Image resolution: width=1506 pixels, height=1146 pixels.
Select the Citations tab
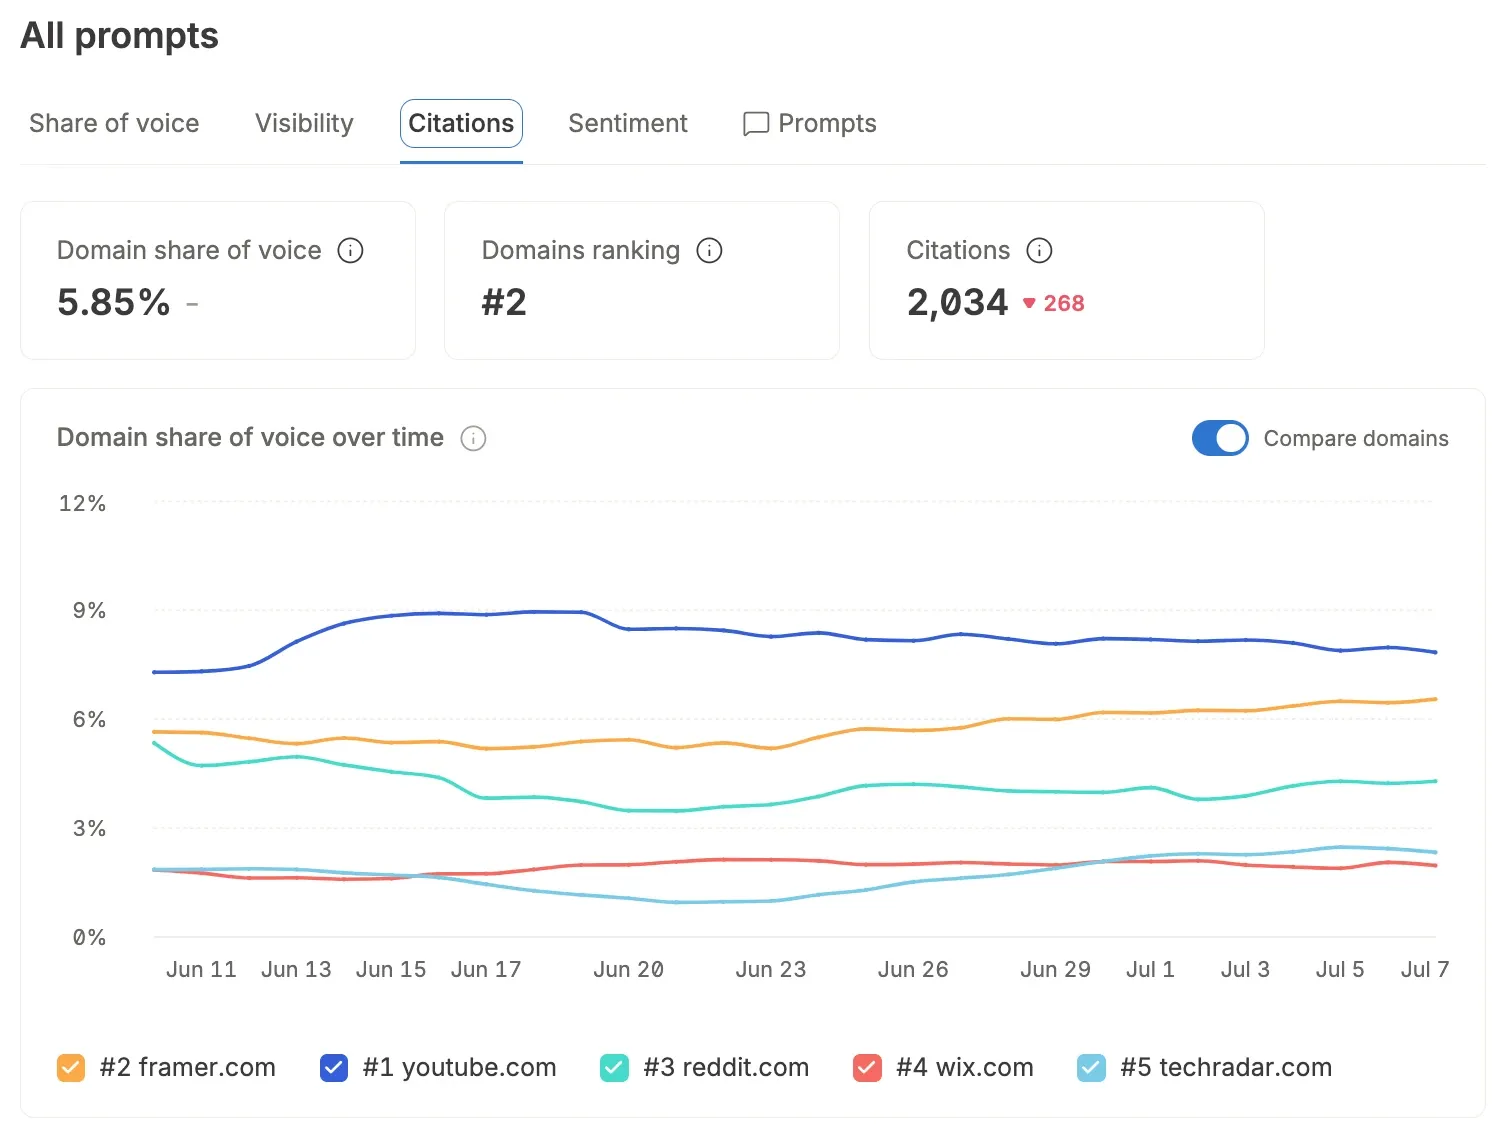pos(461,123)
